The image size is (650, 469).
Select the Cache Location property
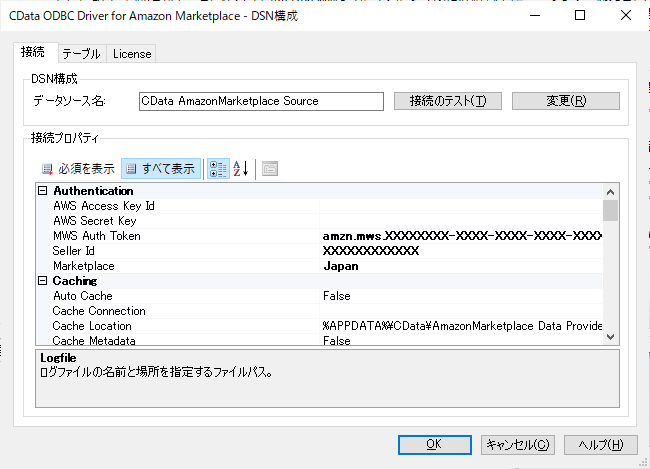92,326
